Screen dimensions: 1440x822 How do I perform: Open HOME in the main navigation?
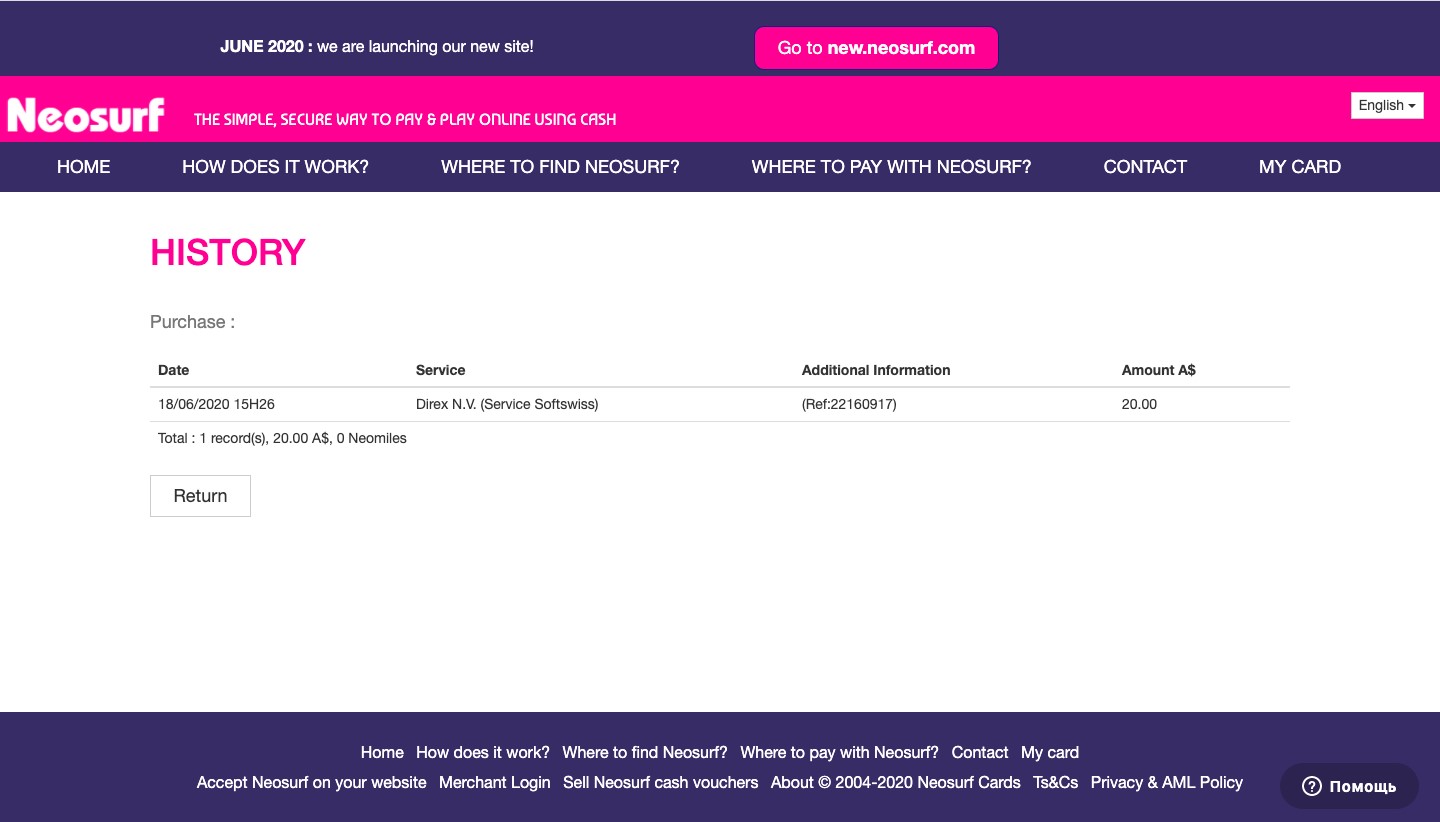[83, 167]
